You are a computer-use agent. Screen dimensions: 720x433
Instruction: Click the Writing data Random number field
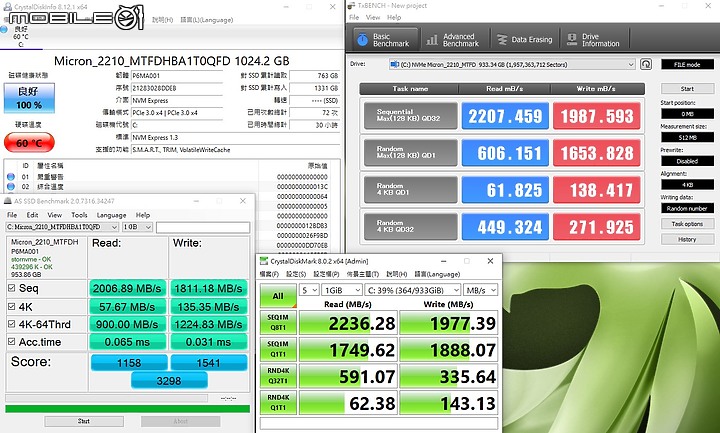(687, 208)
